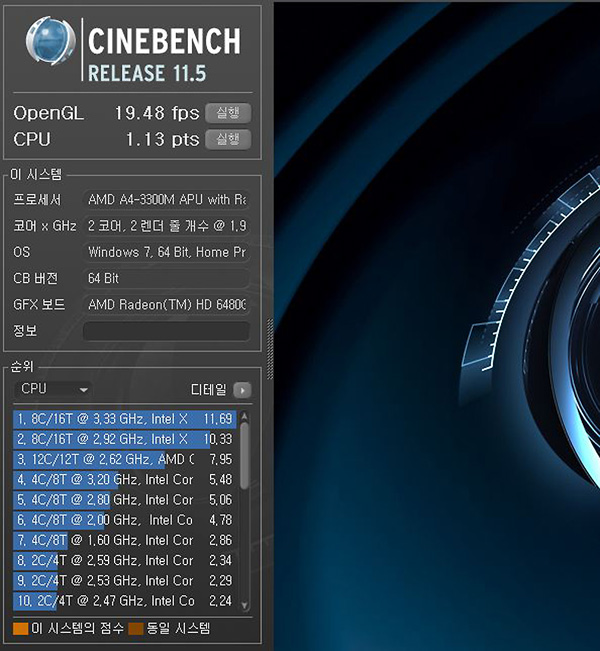
Task: Click the CB 버전 field showing 64 Bit
Action: [x=166, y=278]
